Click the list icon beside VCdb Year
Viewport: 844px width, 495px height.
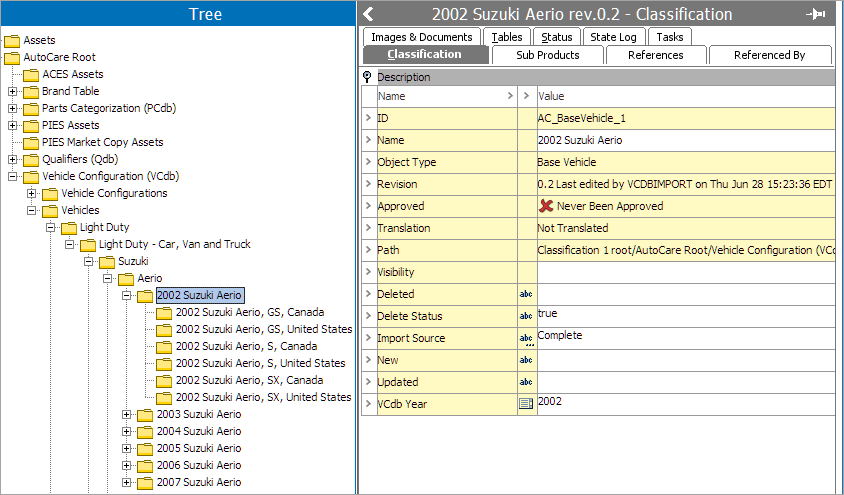[x=526, y=403]
